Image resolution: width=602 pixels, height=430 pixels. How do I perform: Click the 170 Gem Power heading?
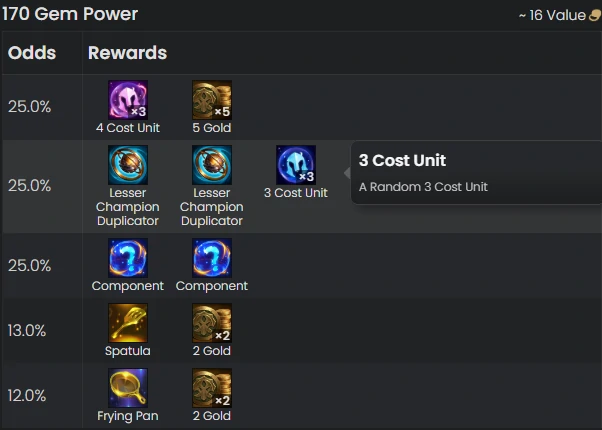[x=70, y=14]
